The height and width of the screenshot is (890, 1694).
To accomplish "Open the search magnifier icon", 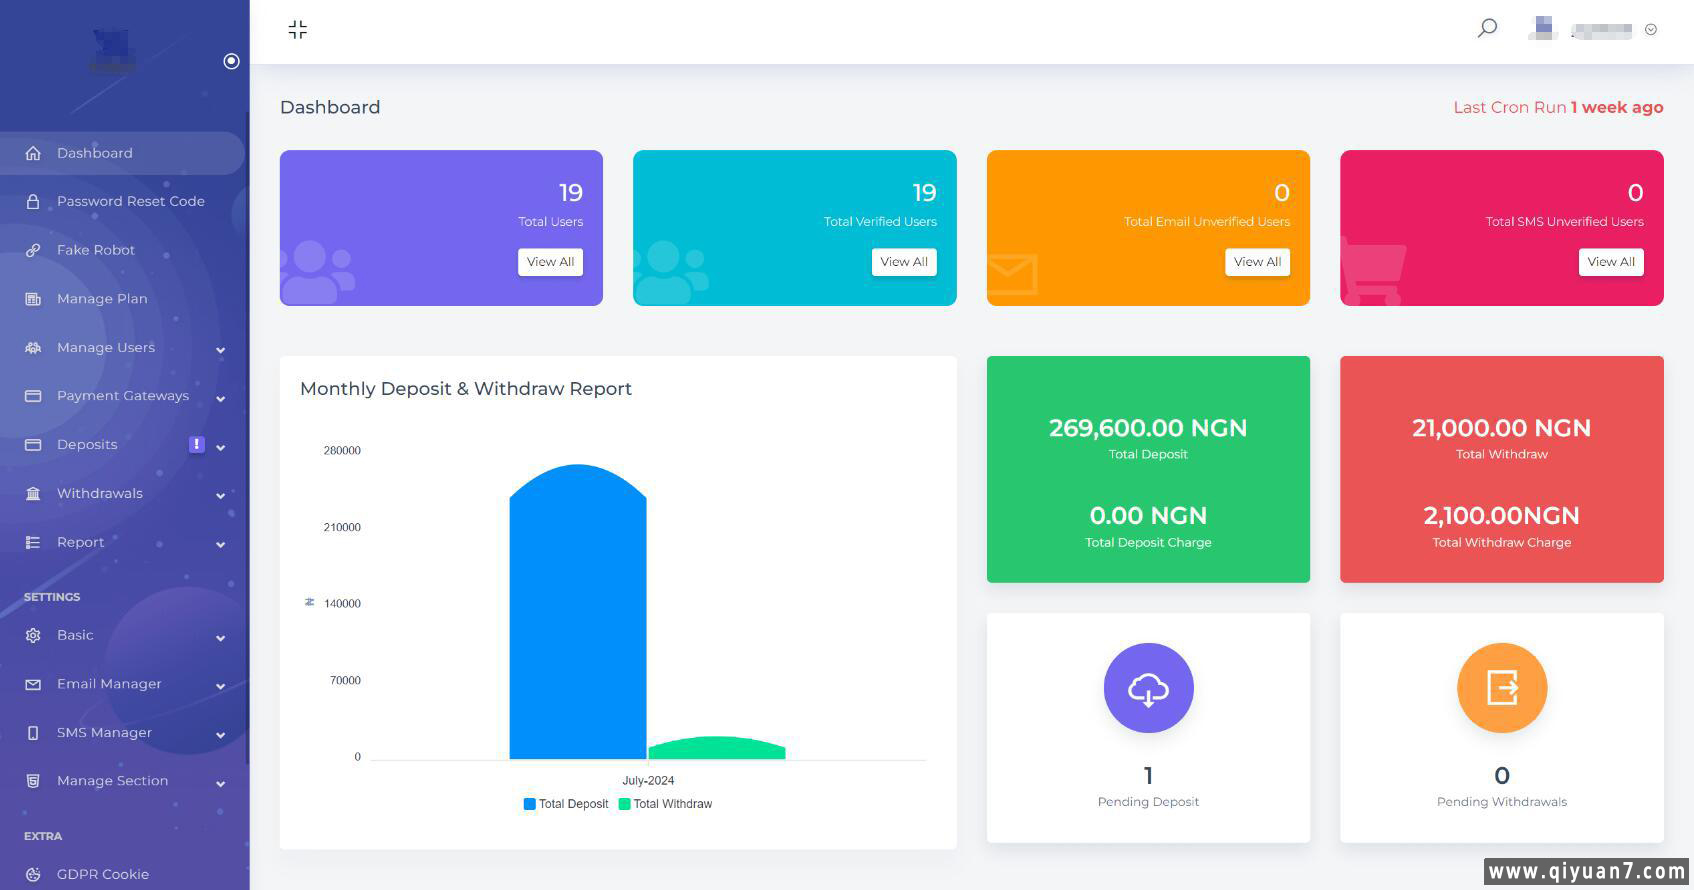I will tap(1487, 28).
